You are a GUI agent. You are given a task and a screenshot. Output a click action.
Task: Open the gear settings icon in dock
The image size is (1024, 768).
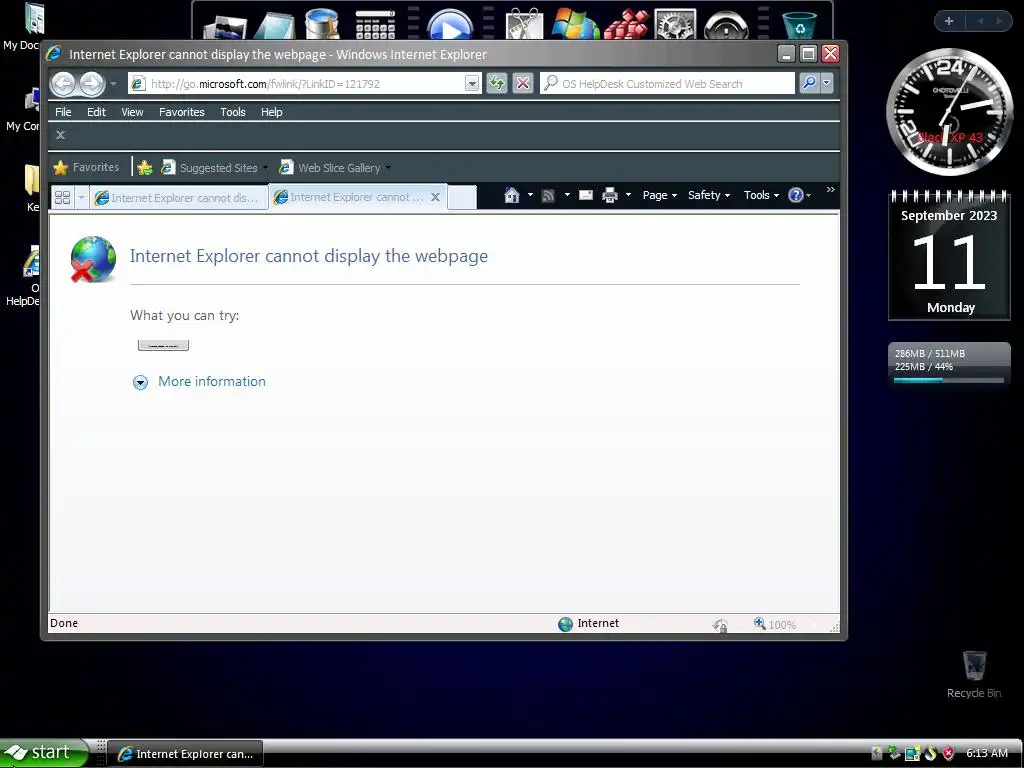pos(675,25)
